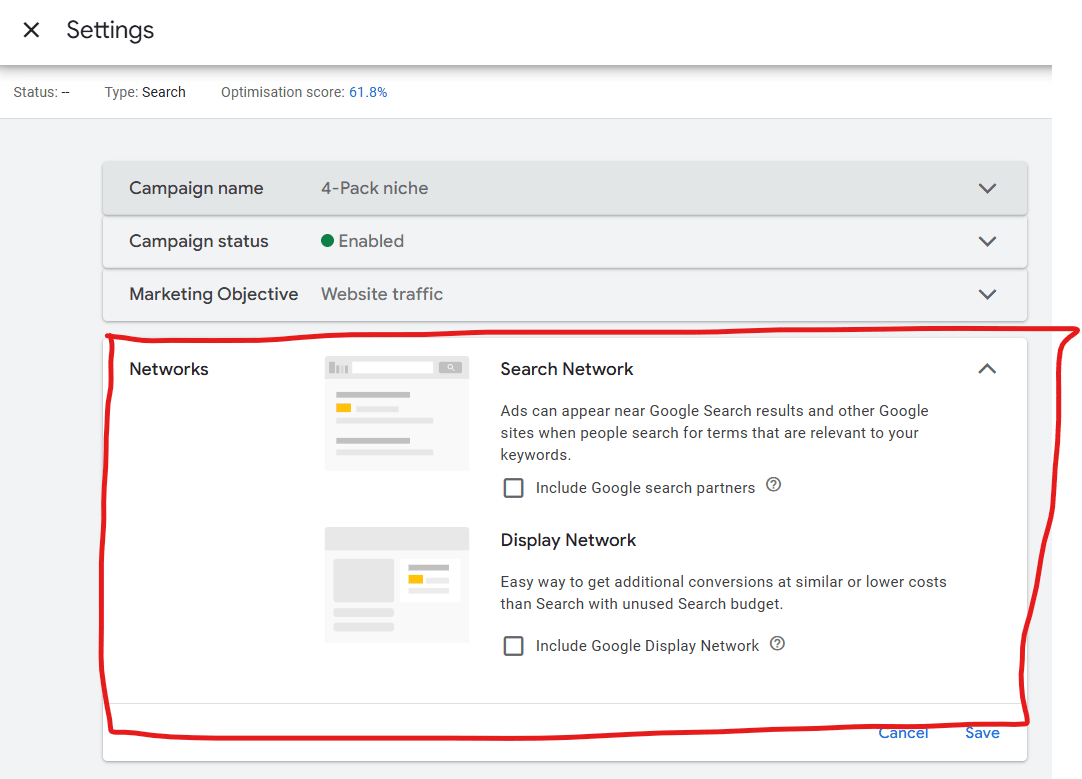Click the Settings page title
This screenshot has height=779, width=1082.
click(x=110, y=30)
